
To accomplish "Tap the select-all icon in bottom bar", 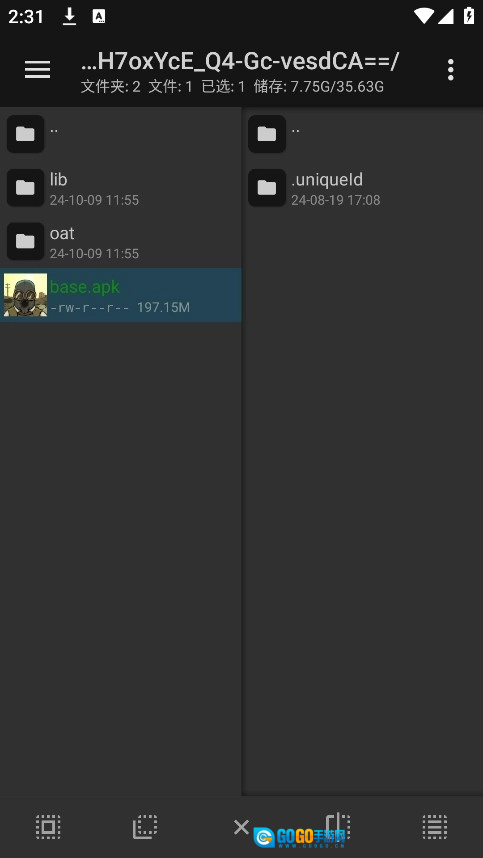I will 48,826.
